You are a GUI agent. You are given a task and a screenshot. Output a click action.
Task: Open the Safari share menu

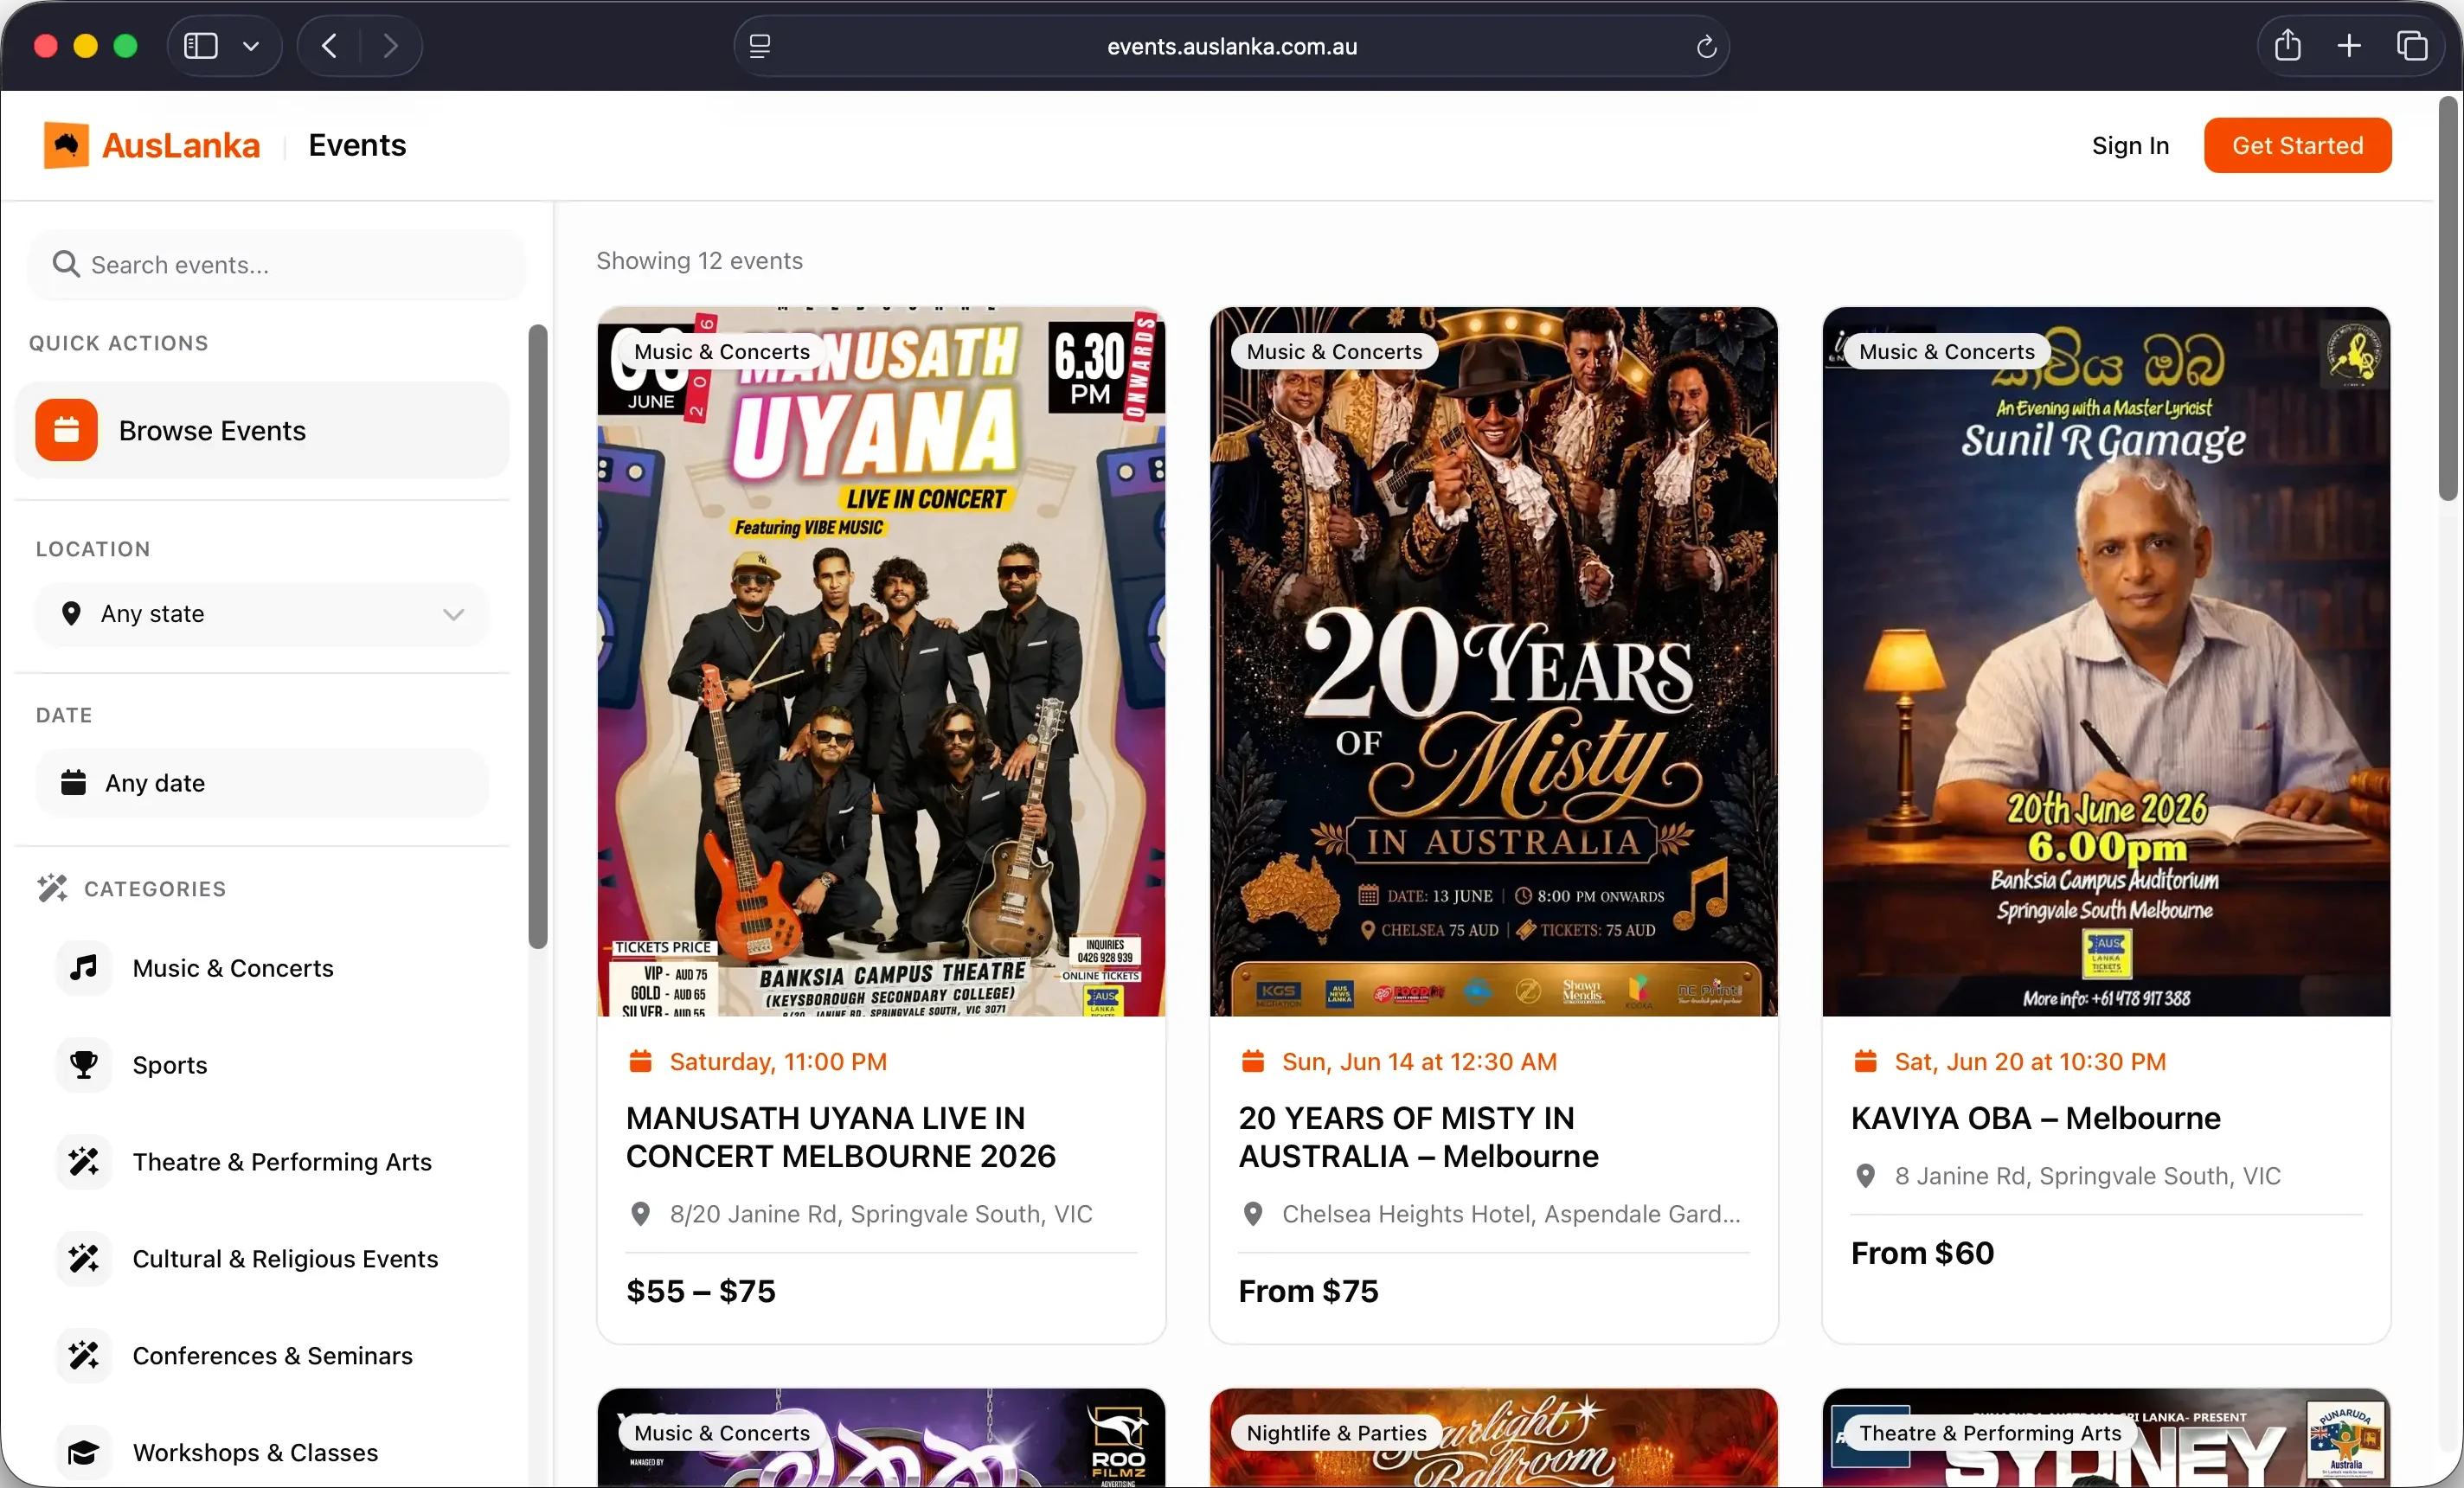tap(2288, 46)
